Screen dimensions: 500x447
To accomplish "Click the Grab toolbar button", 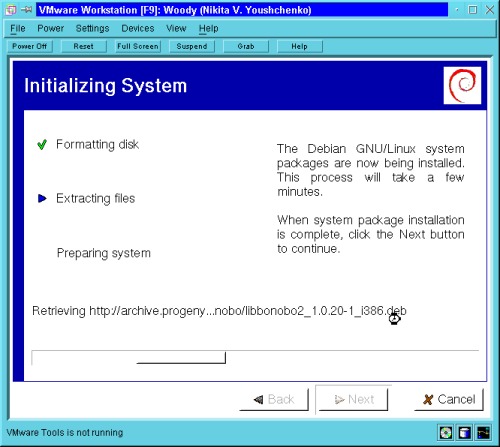I will (x=246, y=46).
